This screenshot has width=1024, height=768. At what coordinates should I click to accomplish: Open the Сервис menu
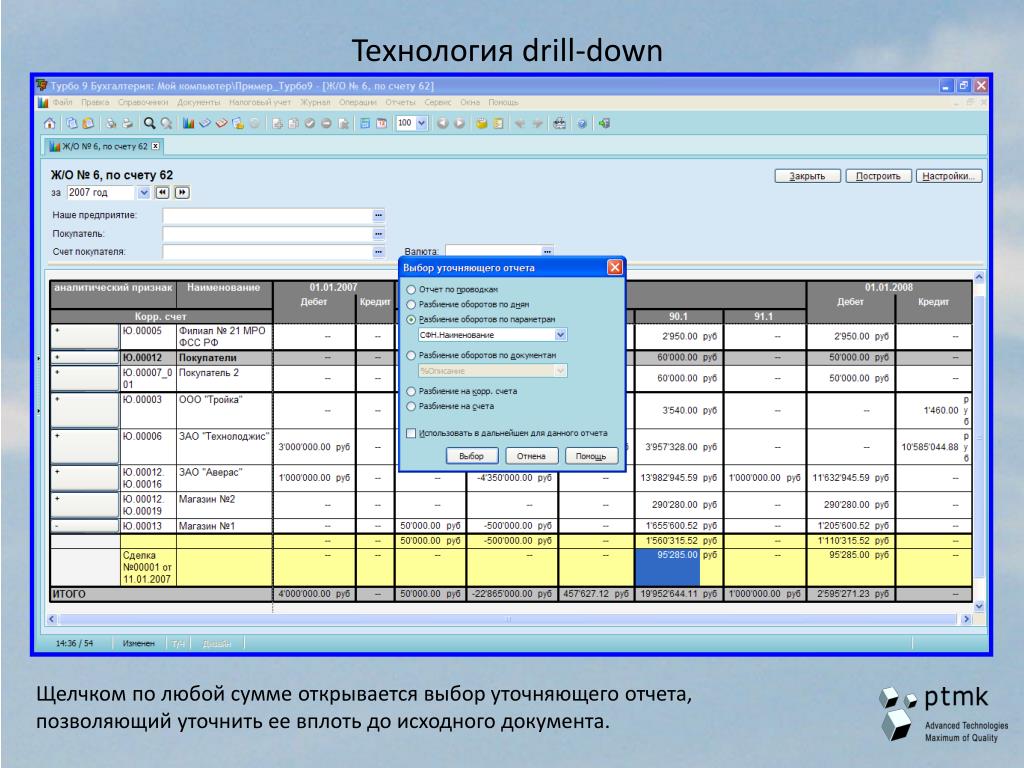(438, 103)
